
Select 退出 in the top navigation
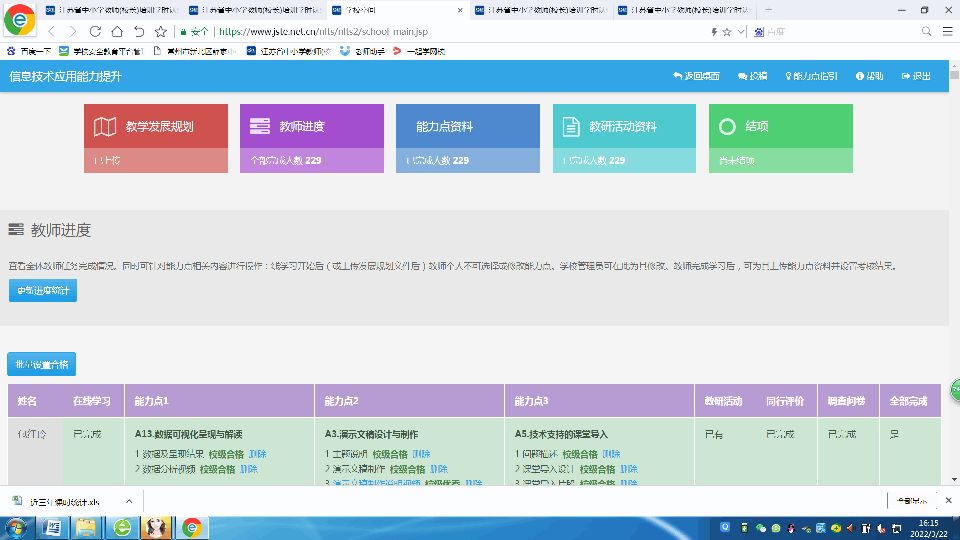915,76
